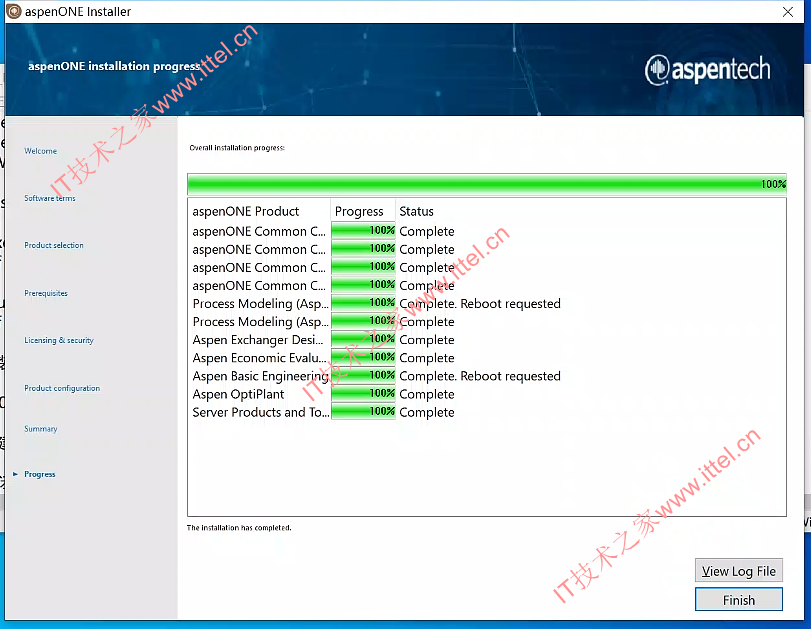Go to the Welcome step in the sidebar
Viewport: 811px width, 629px height.
pos(40,151)
